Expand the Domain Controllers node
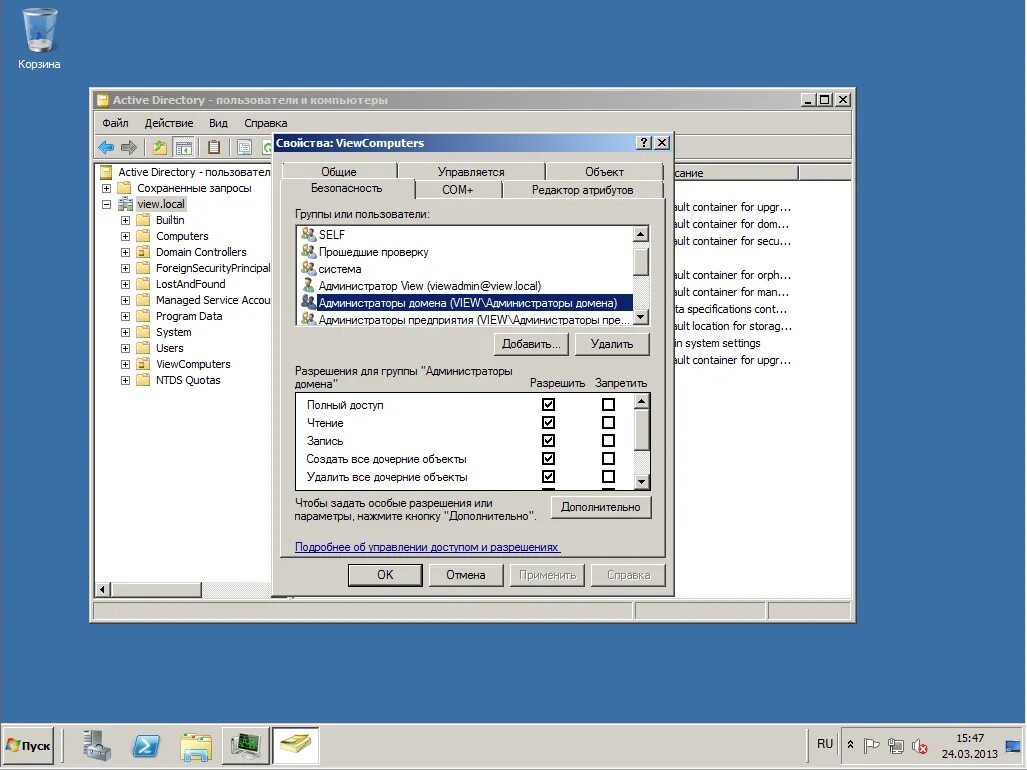 tap(125, 253)
